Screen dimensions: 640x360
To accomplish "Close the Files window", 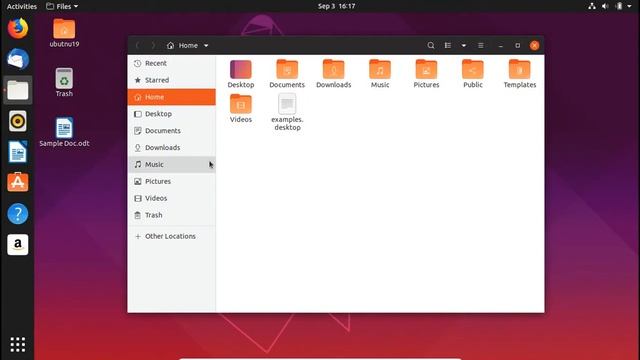I will (534, 45).
